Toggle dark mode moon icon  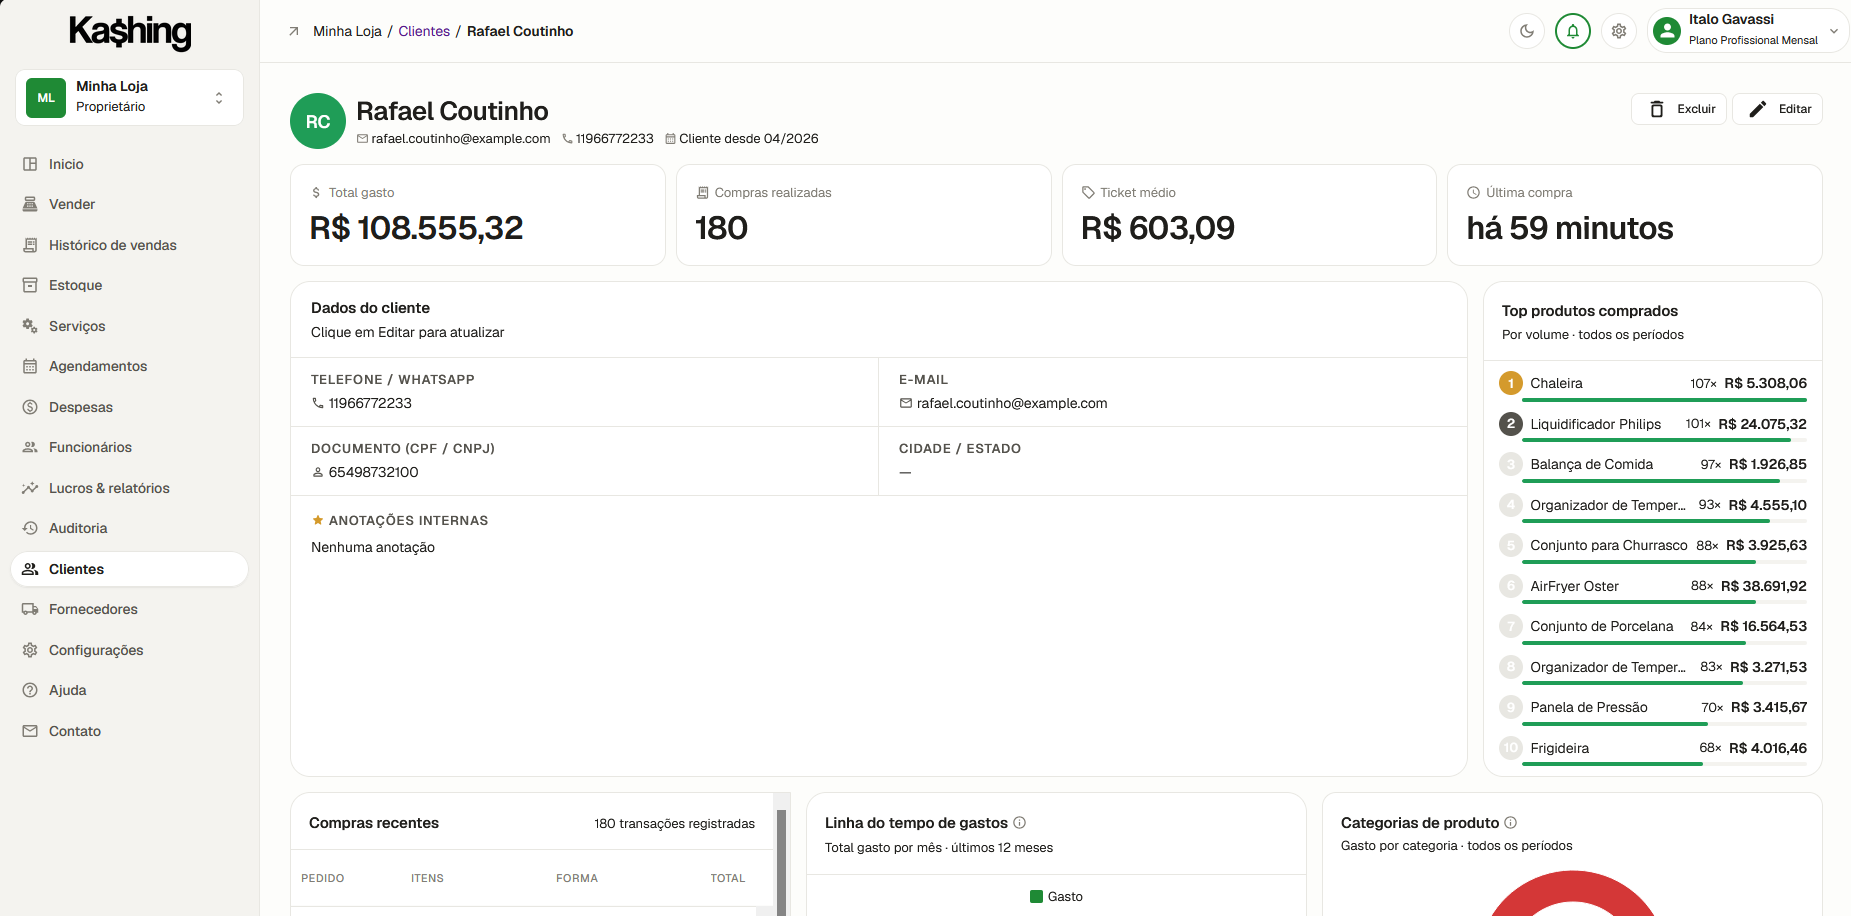point(1526,31)
